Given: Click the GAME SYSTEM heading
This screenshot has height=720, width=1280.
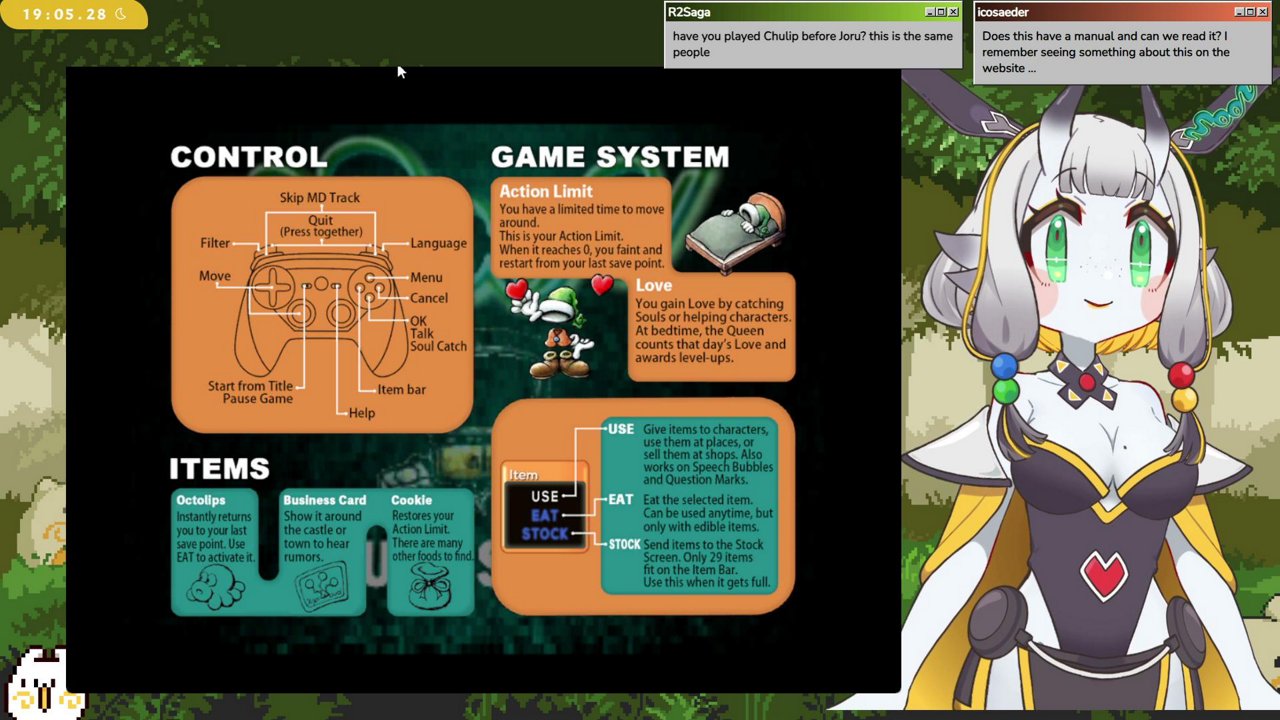Looking at the screenshot, I should click(610, 157).
